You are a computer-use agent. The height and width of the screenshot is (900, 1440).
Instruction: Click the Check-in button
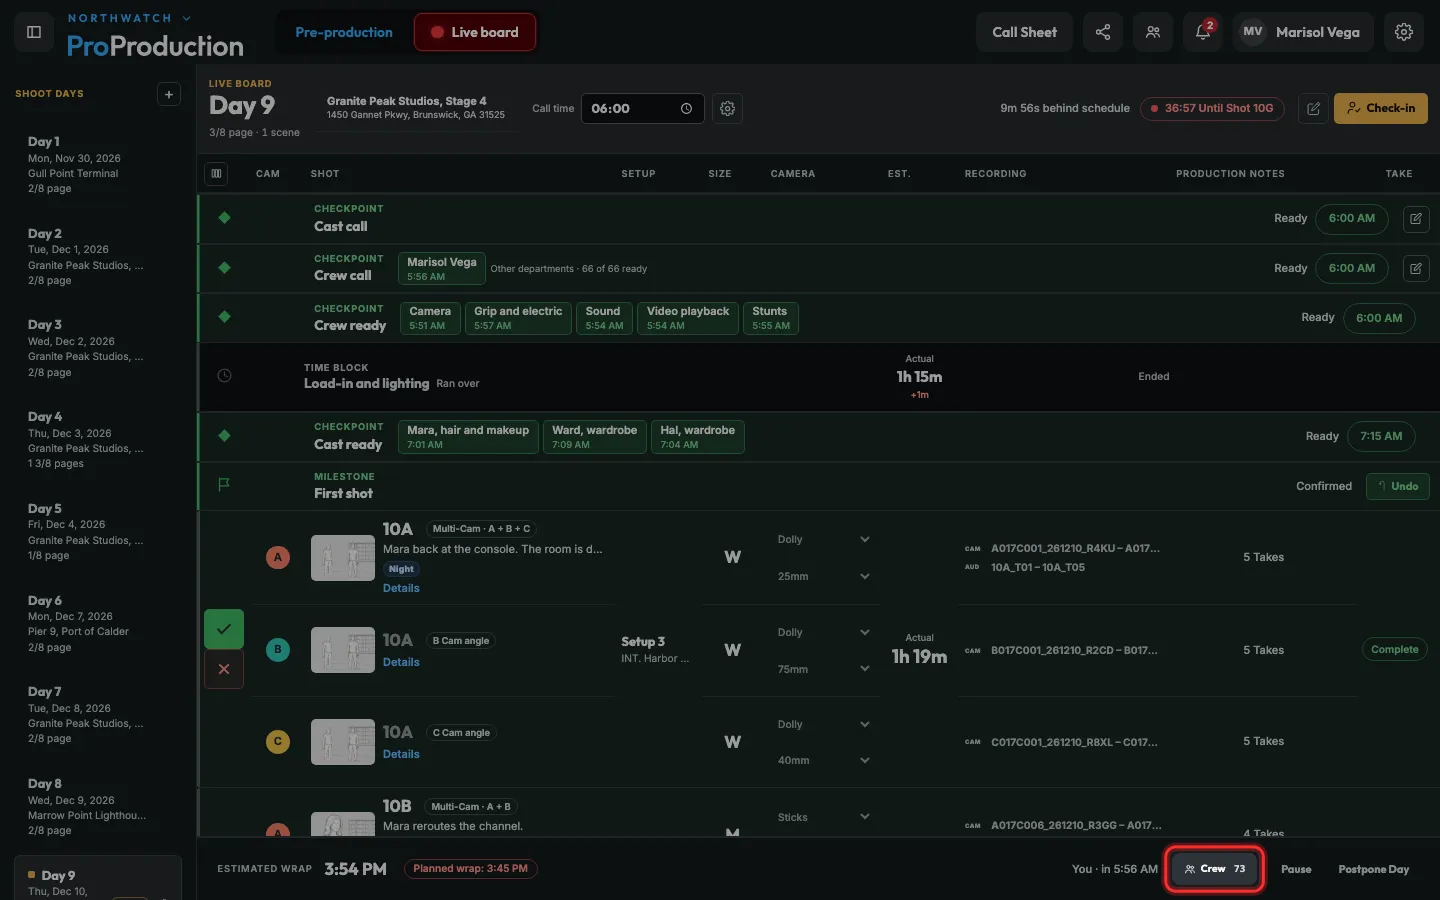(x=1381, y=108)
